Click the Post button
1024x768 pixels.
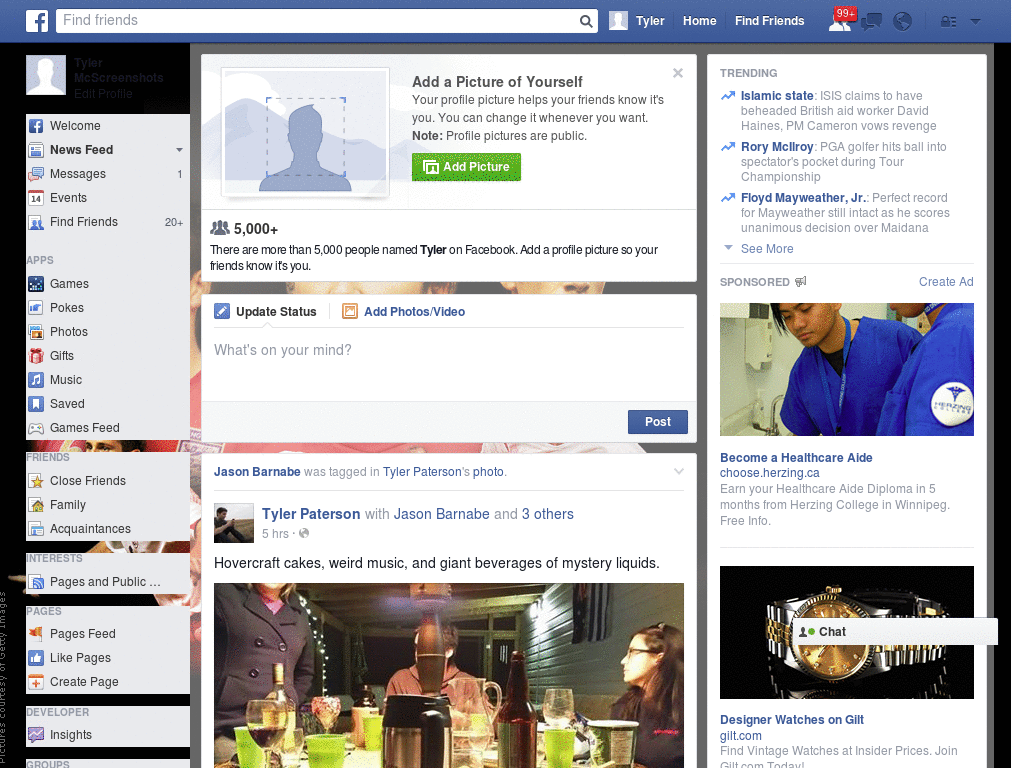coord(658,422)
